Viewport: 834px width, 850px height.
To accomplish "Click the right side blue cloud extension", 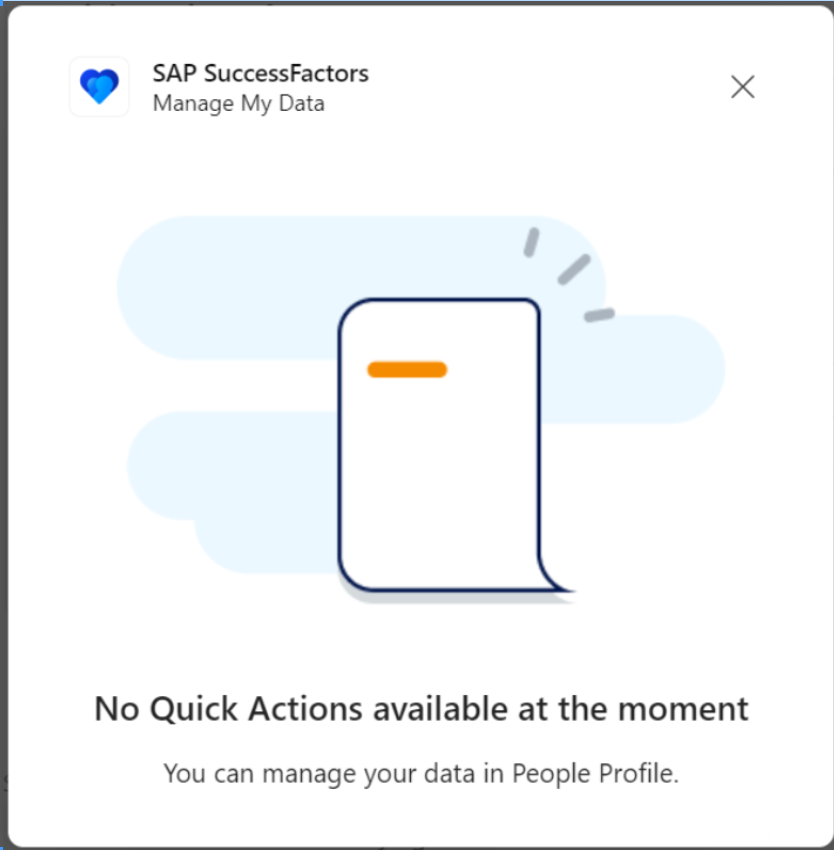I will [634, 369].
